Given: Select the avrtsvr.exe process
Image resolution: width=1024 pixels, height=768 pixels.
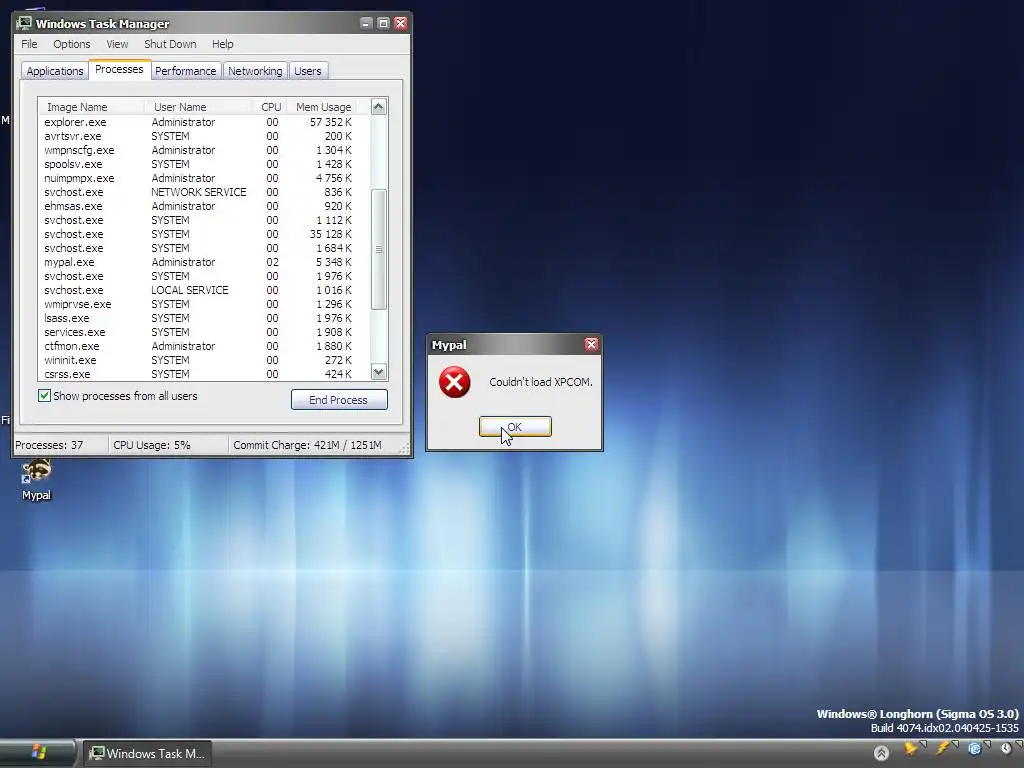Looking at the screenshot, I should point(204,136).
